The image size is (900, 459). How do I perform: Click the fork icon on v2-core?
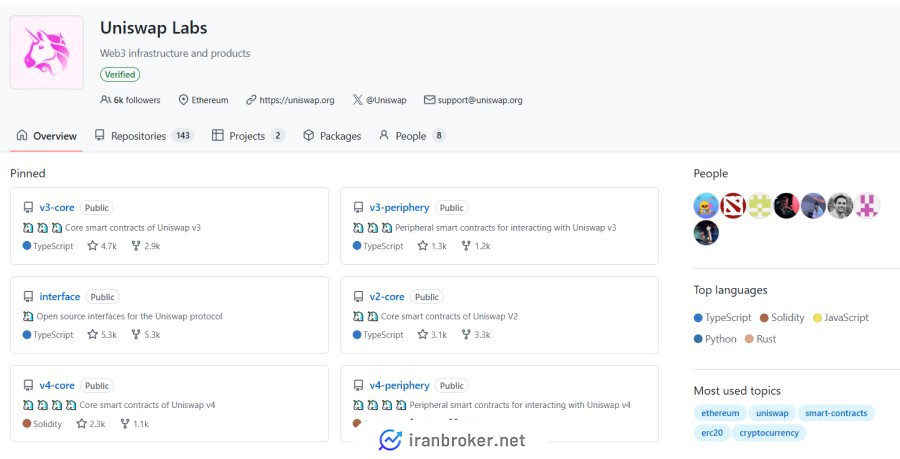click(466, 334)
